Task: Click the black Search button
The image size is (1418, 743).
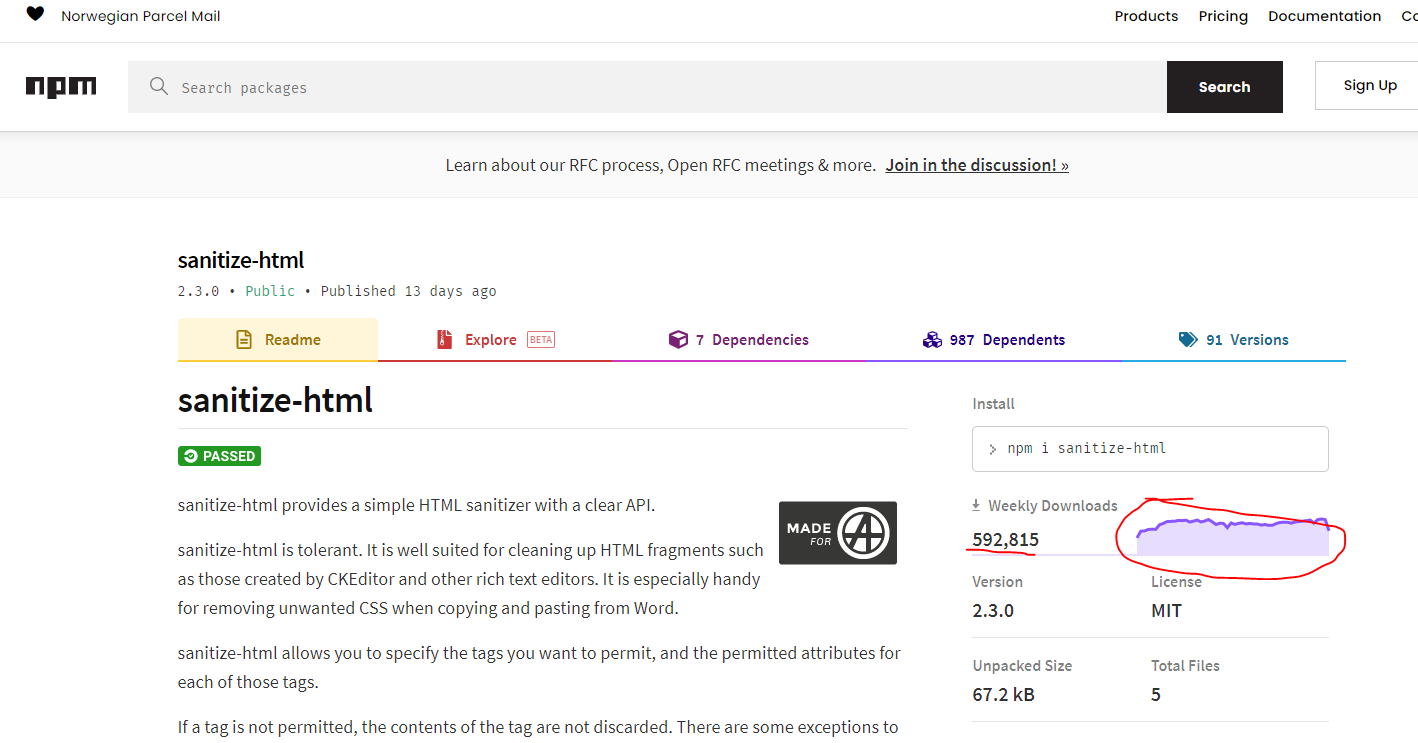Action: point(1224,87)
